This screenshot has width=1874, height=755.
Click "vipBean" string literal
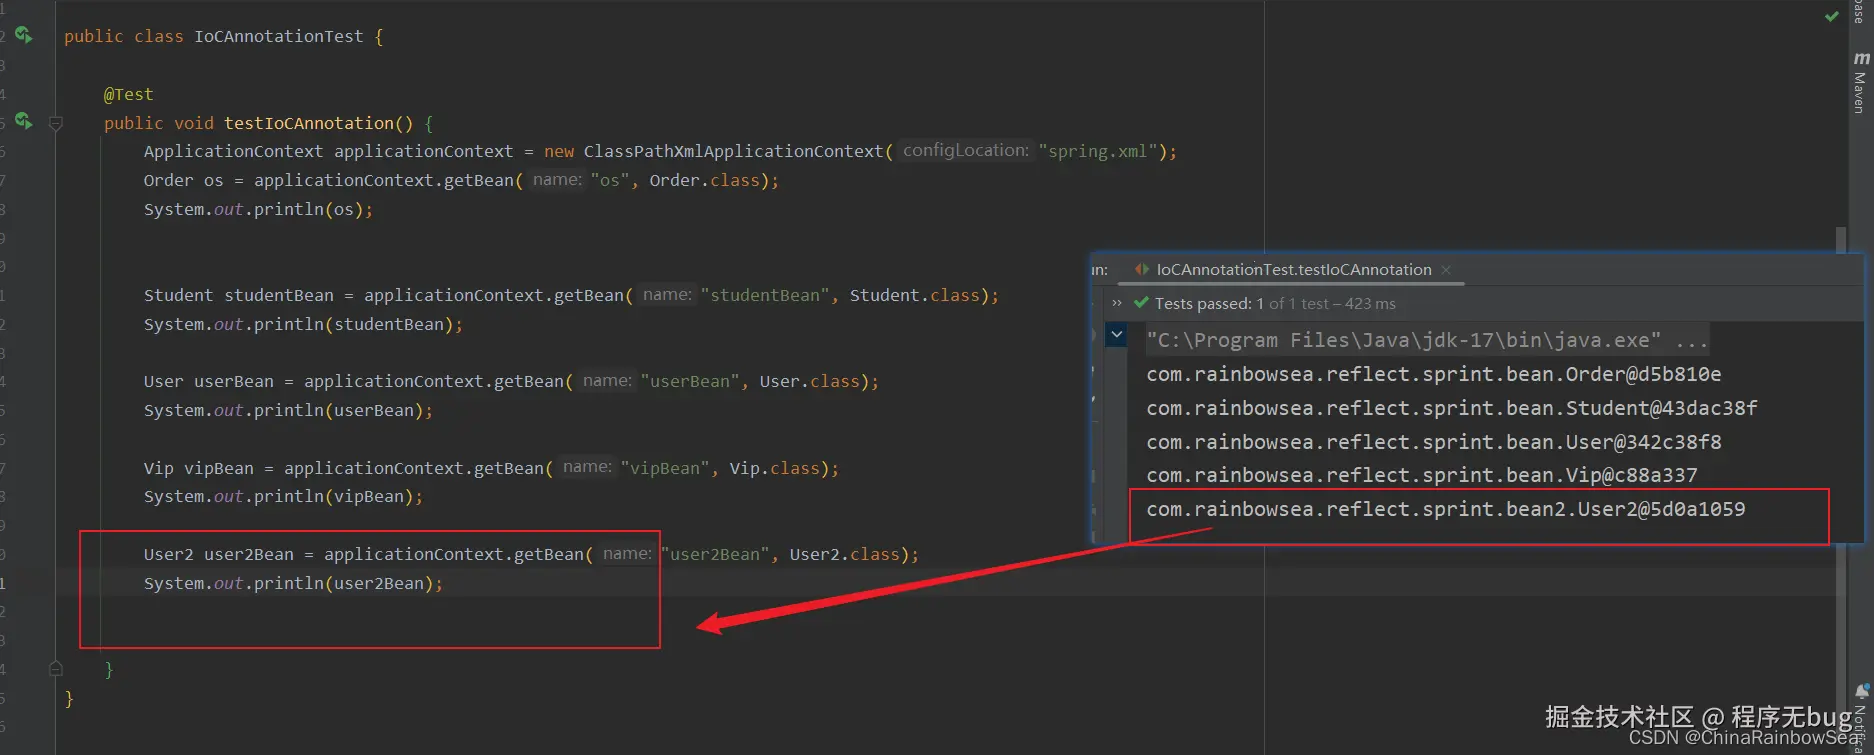coord(665,469)
